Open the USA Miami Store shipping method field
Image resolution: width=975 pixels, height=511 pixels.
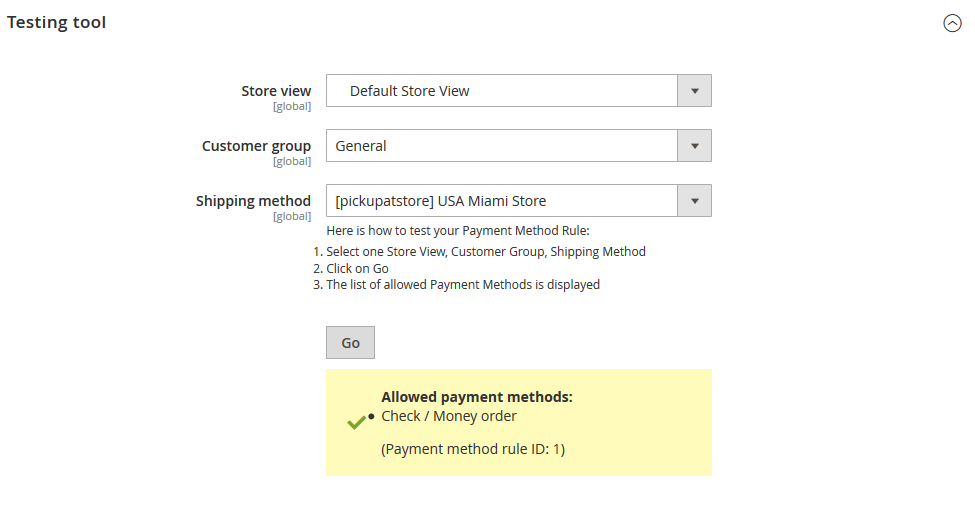(x=502, y=201)
